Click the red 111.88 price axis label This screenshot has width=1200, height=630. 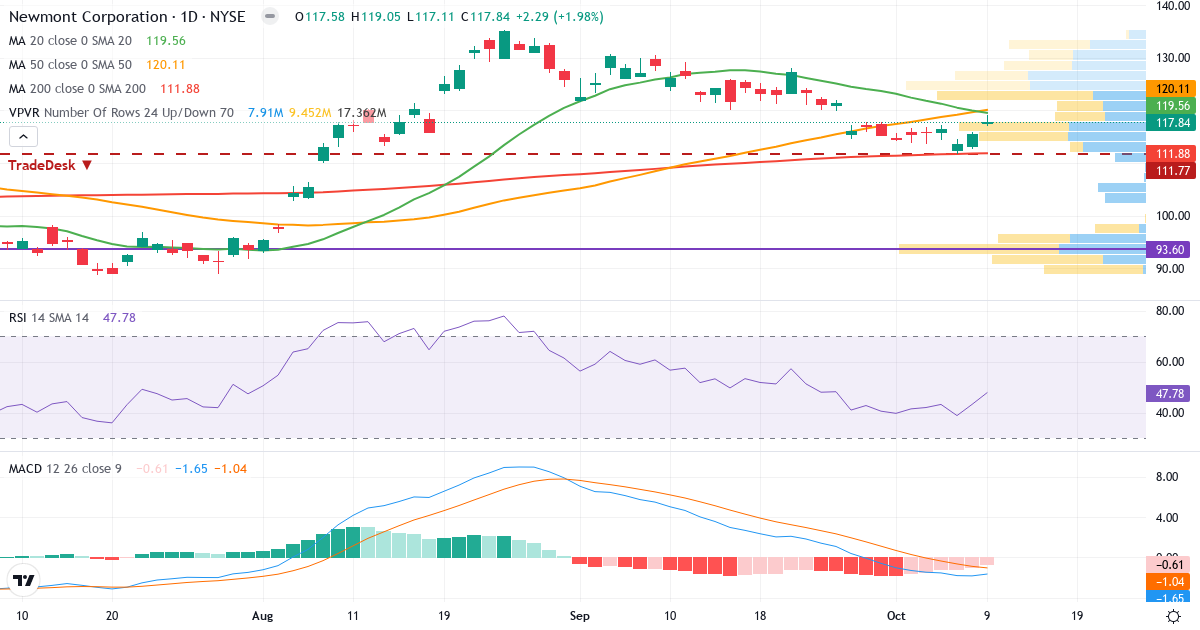(1171, 153)
